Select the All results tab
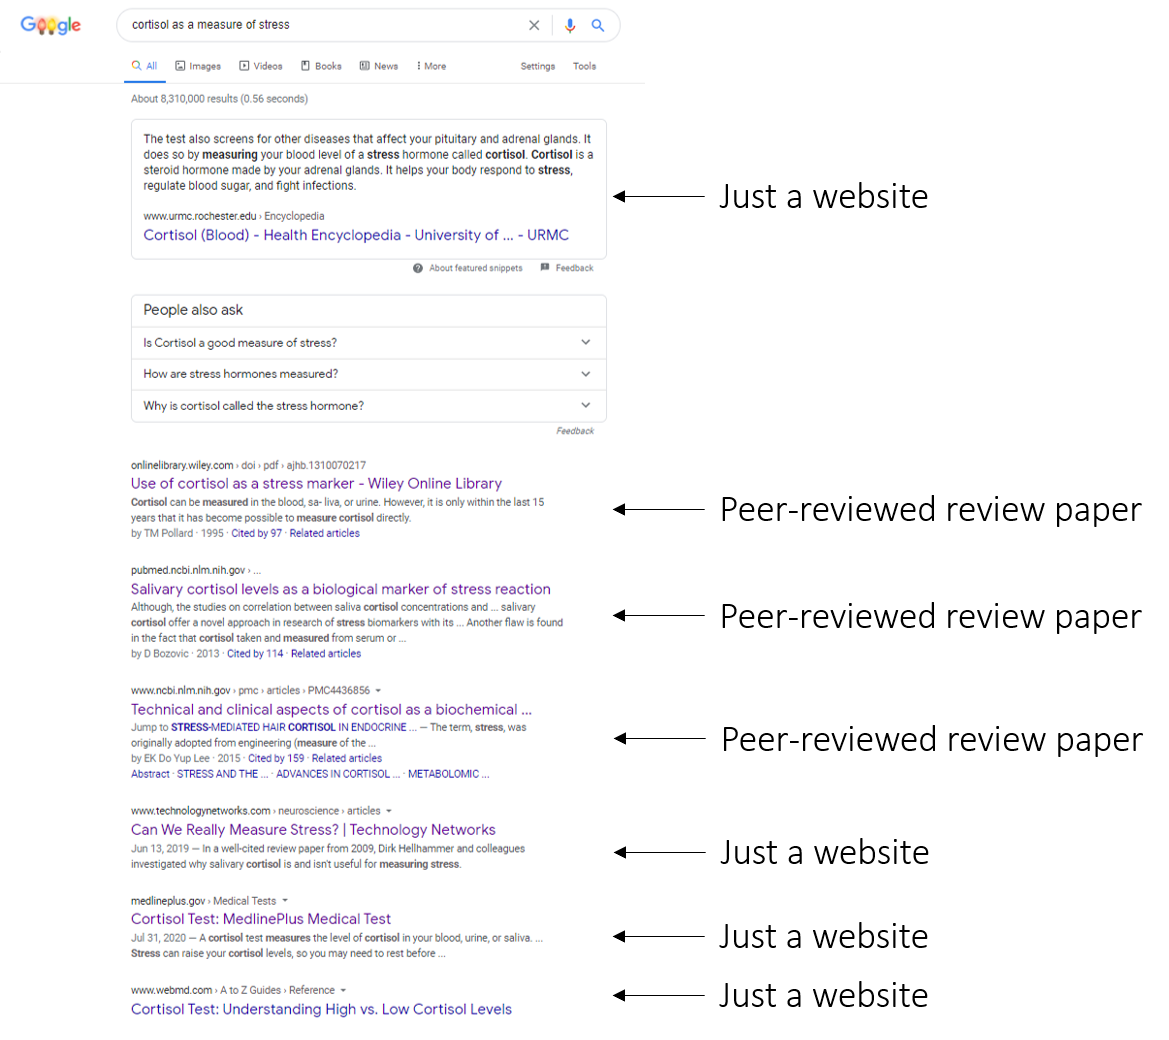The height and width of the screenshot is (1040, 1169). (145, 66)
